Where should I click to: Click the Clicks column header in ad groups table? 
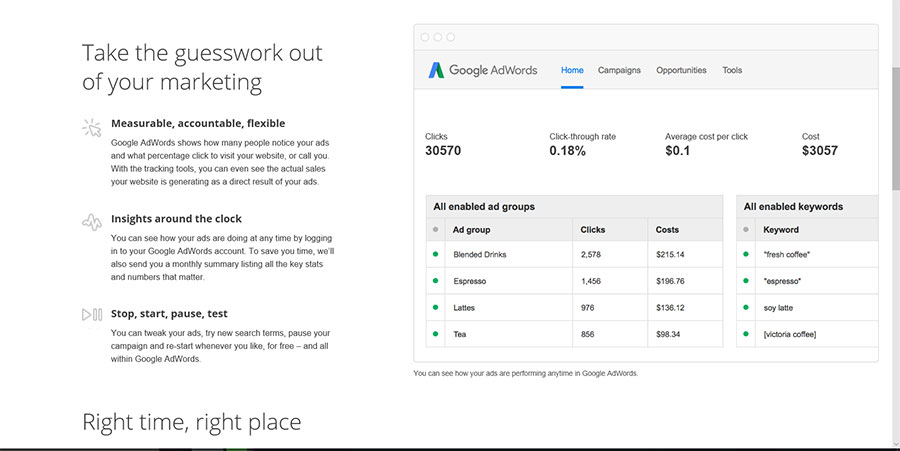[x=593, y=230]
